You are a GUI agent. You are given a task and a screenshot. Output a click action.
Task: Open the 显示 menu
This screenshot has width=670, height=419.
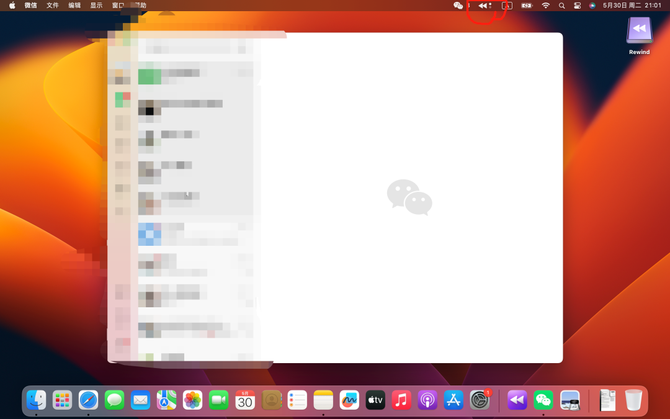click(x=96, y=6)
